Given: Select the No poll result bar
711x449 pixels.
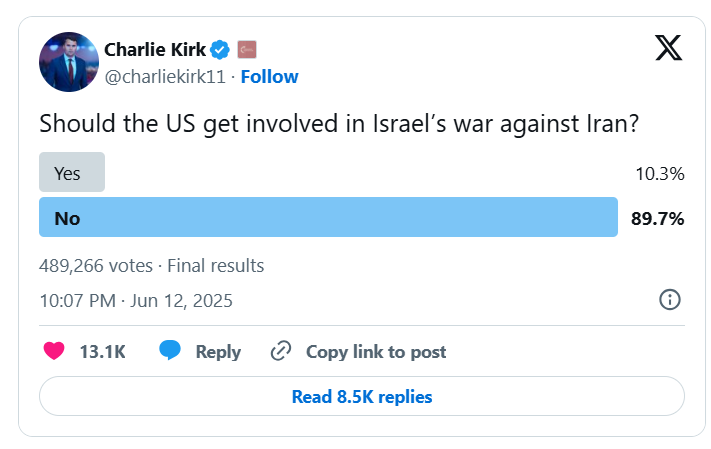Looking at the screenshot, I should (x=328, y=217).
